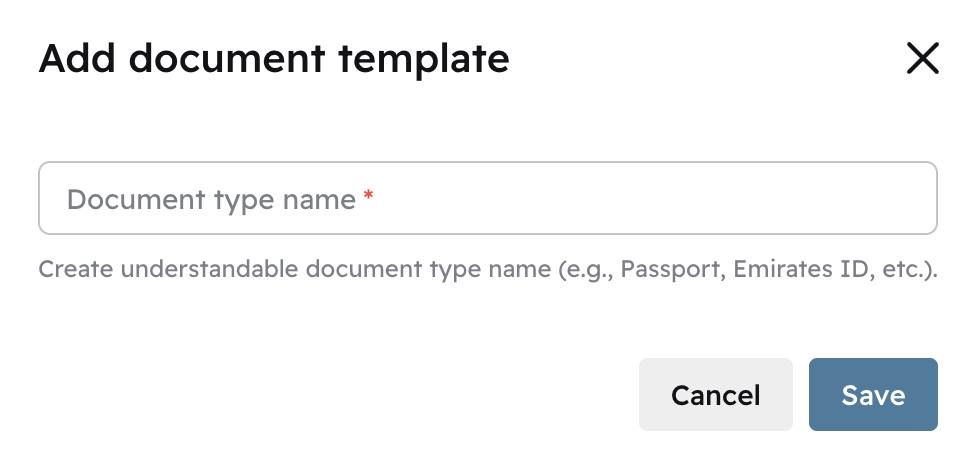Discard changes with the Cancel button
The image size is (974, 468).
[715, 395]
